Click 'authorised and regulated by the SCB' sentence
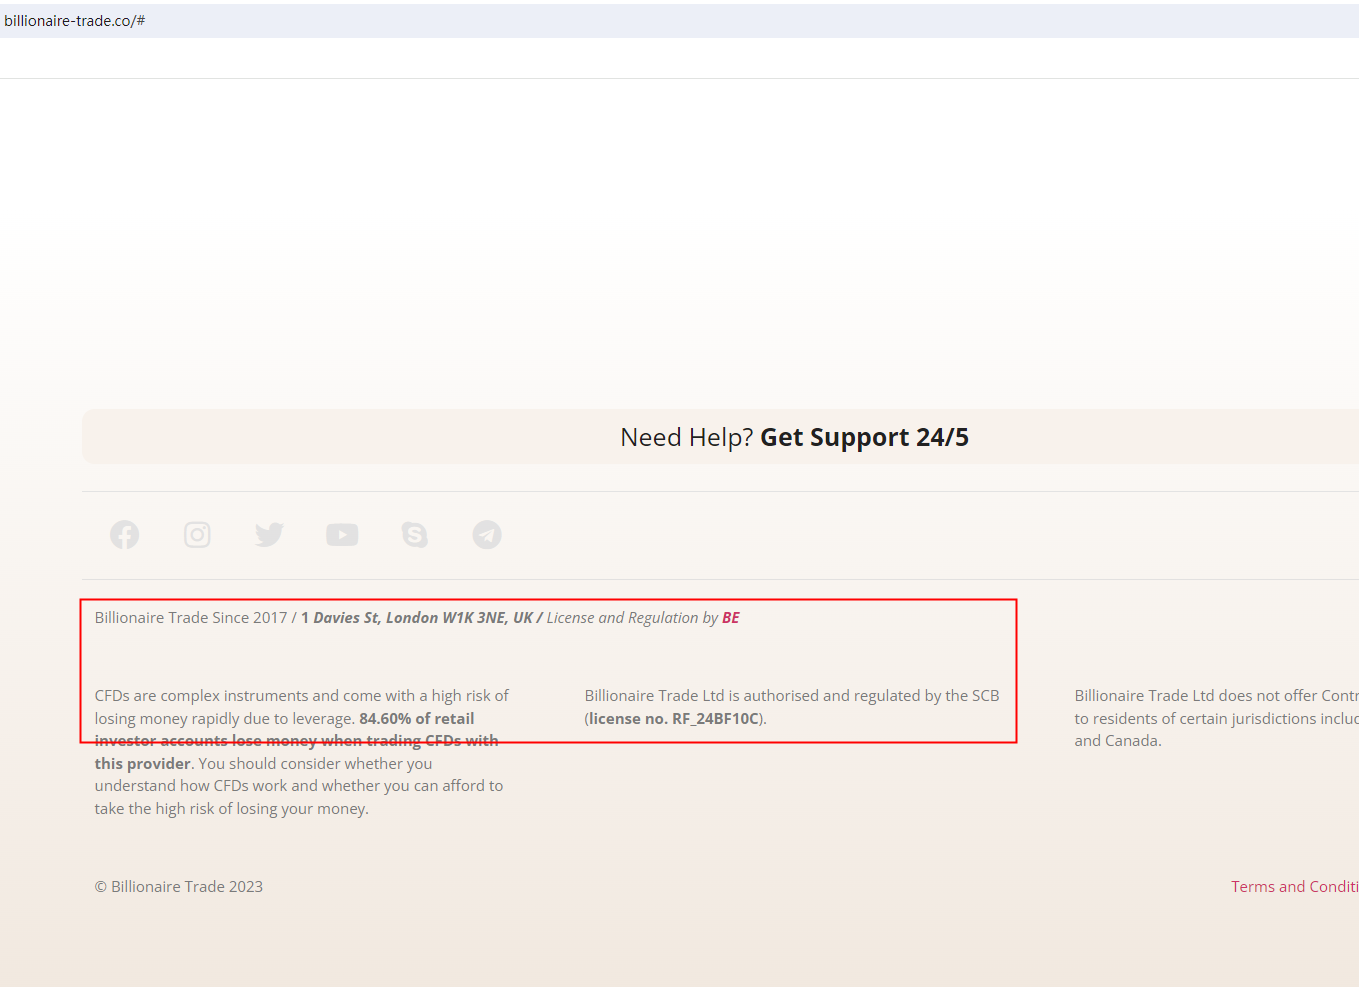The image size is (1359, 987). [x=792, y=707]
